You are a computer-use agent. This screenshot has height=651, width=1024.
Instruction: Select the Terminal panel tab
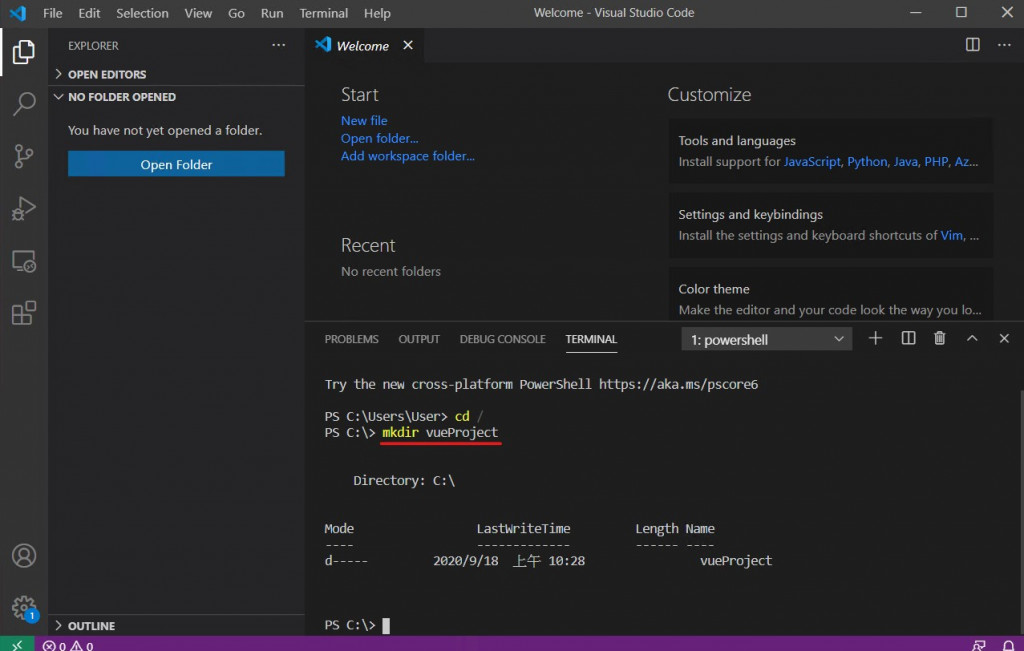(x=591, y=339)
